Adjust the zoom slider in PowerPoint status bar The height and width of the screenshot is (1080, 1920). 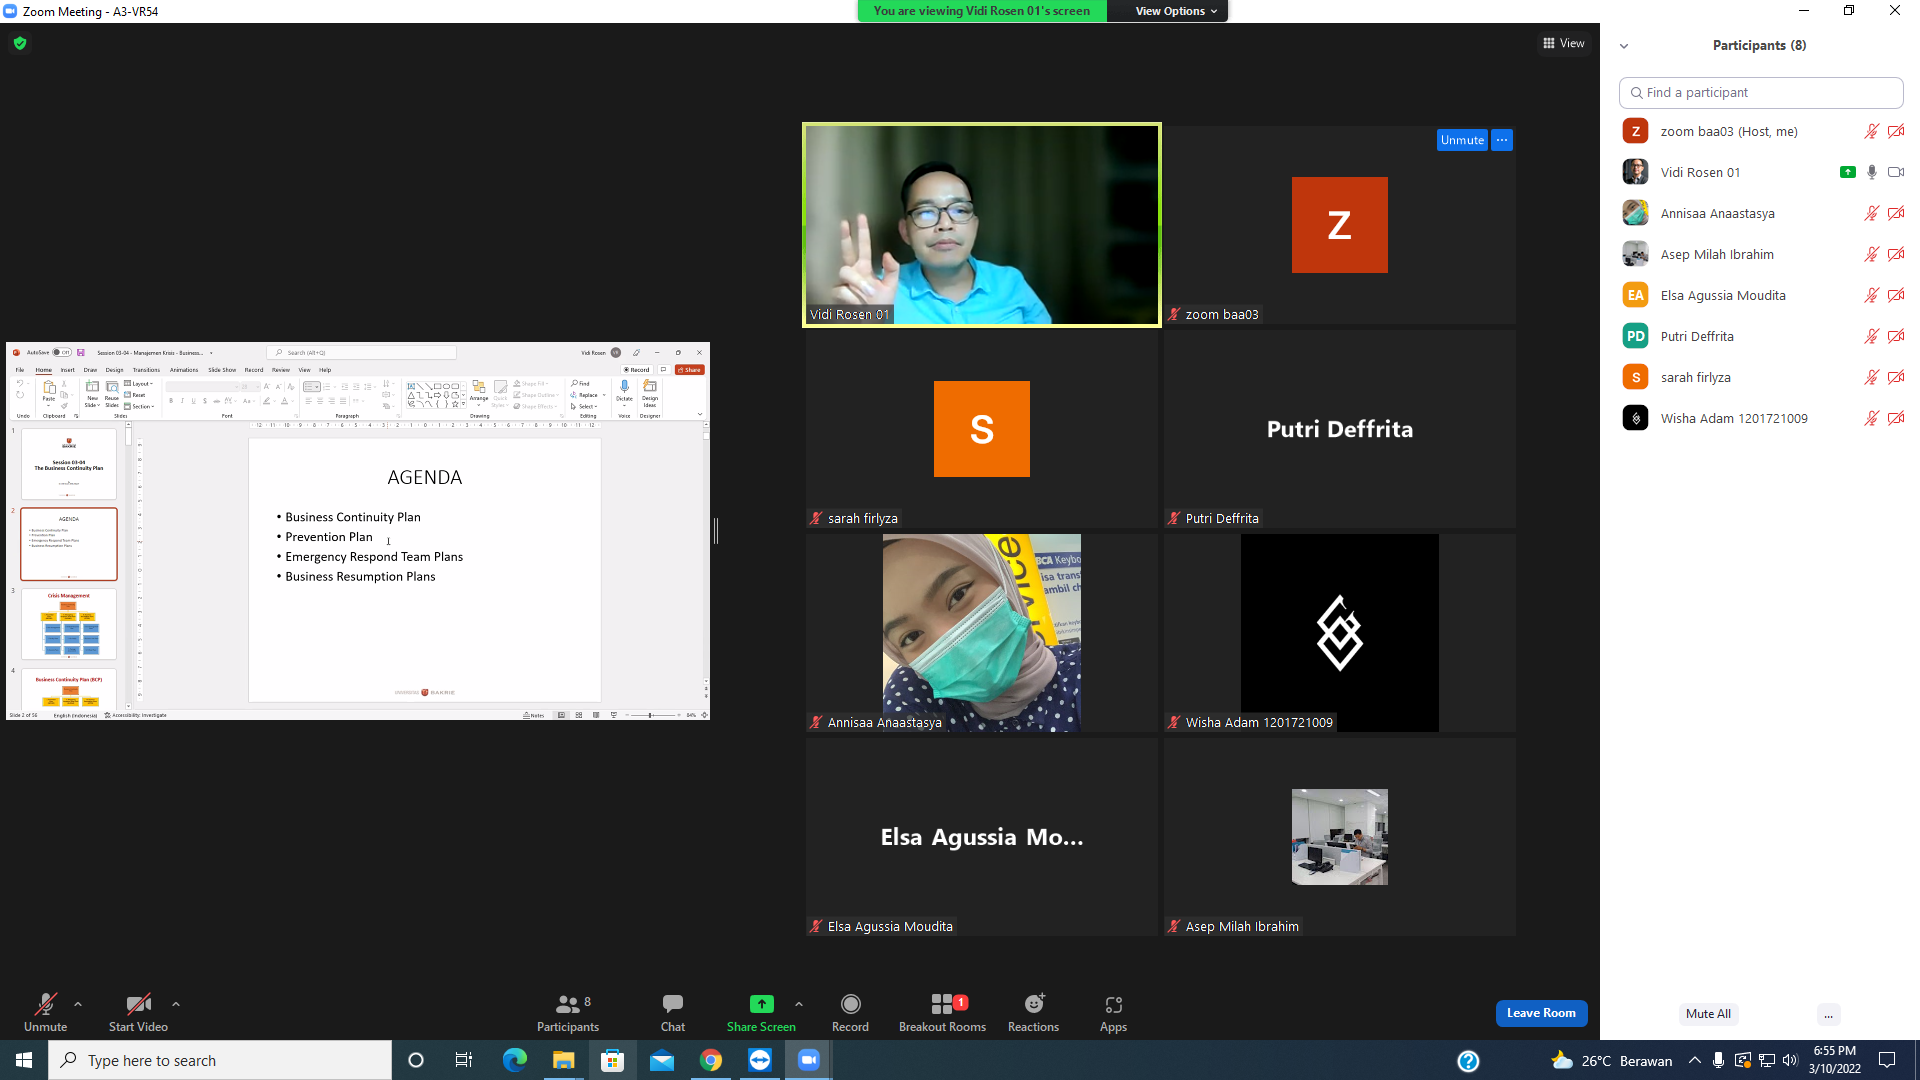click(650, 715)
